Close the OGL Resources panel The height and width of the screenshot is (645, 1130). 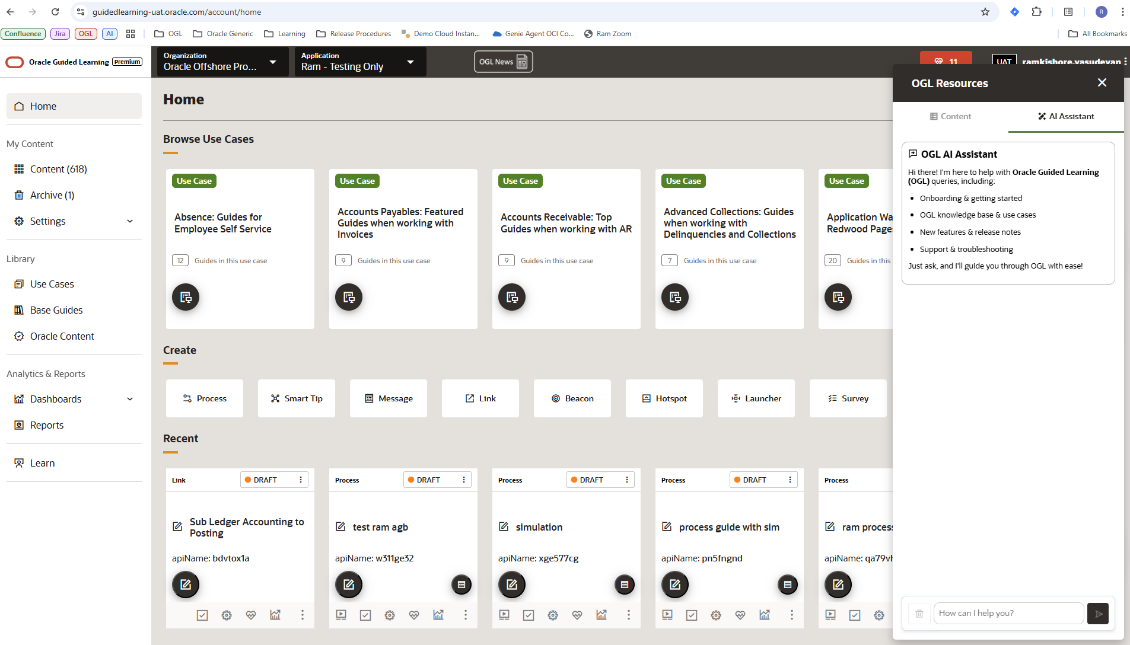1102,83
